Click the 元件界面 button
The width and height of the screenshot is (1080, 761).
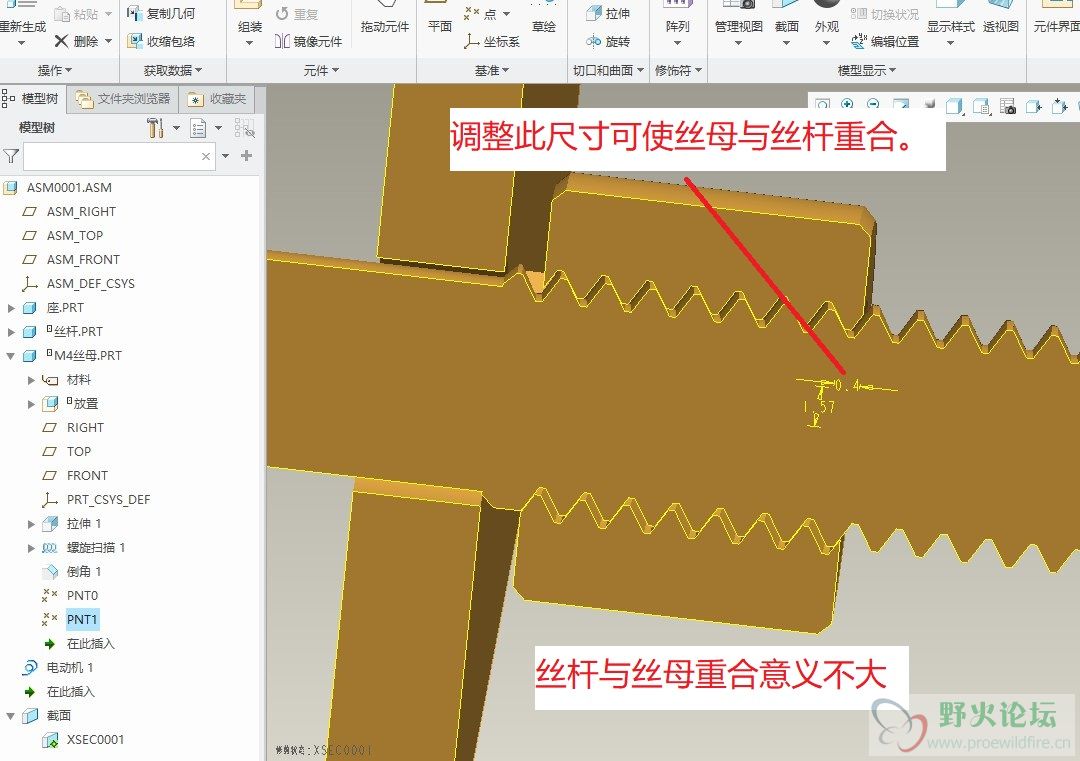point(1056,19)
